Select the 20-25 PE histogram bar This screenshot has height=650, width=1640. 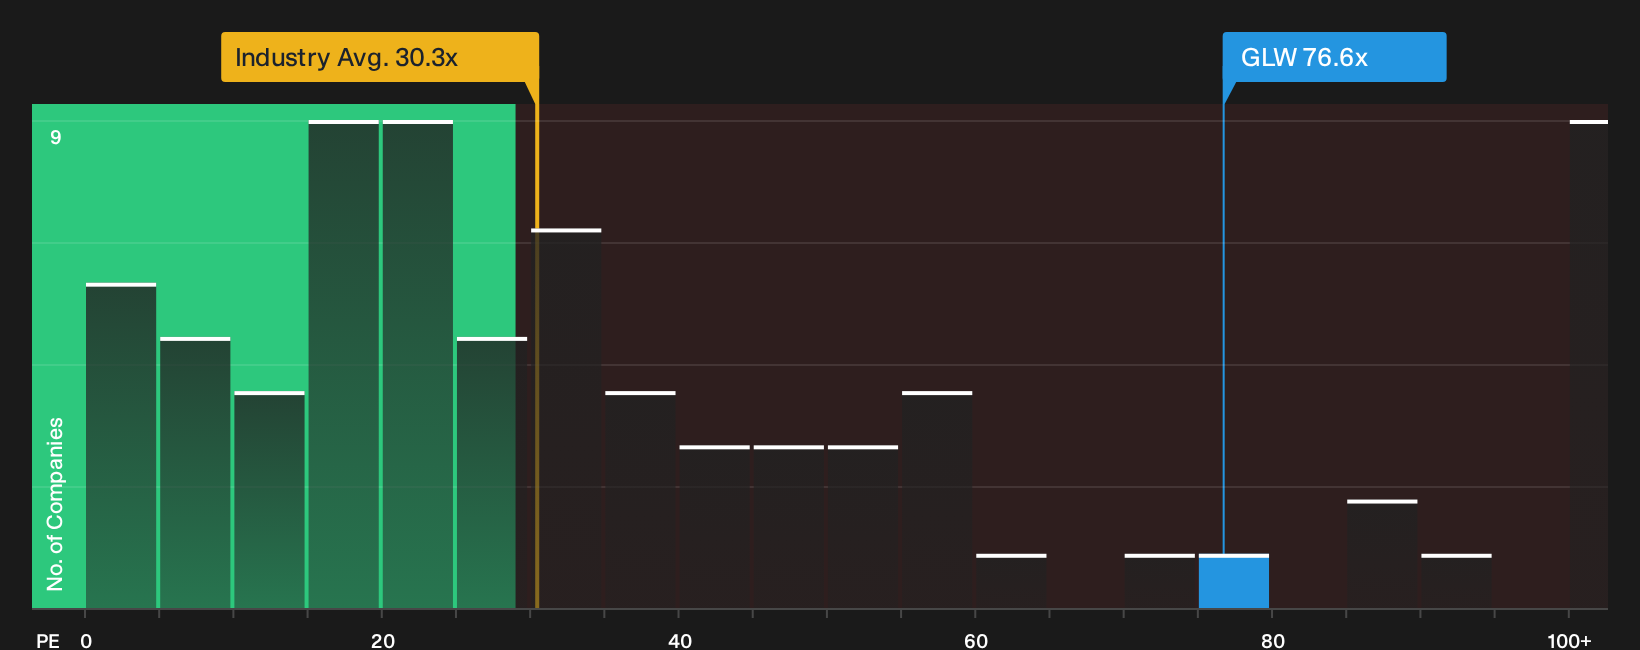click(x=418, y=364)
